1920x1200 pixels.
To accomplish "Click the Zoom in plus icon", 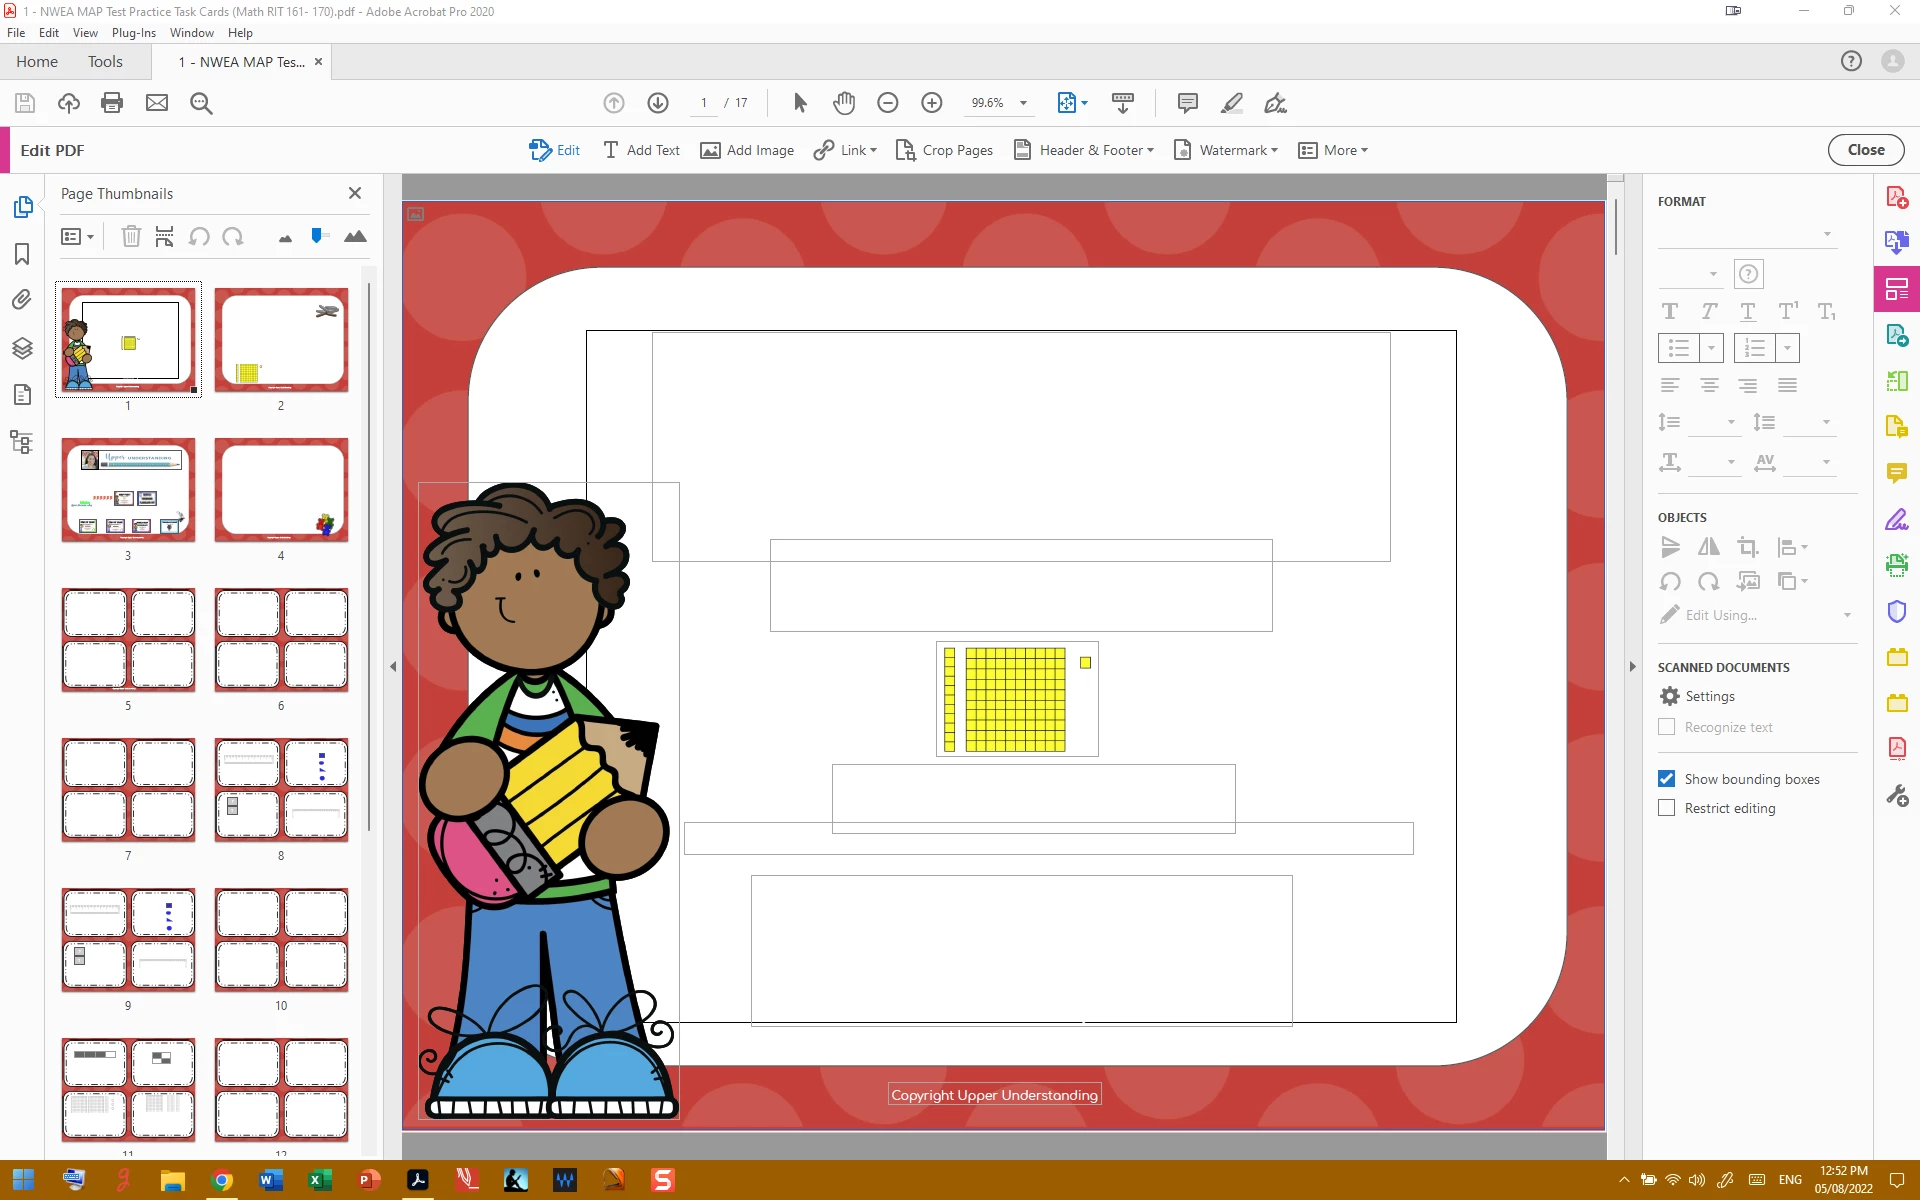I will pos(931,103).
